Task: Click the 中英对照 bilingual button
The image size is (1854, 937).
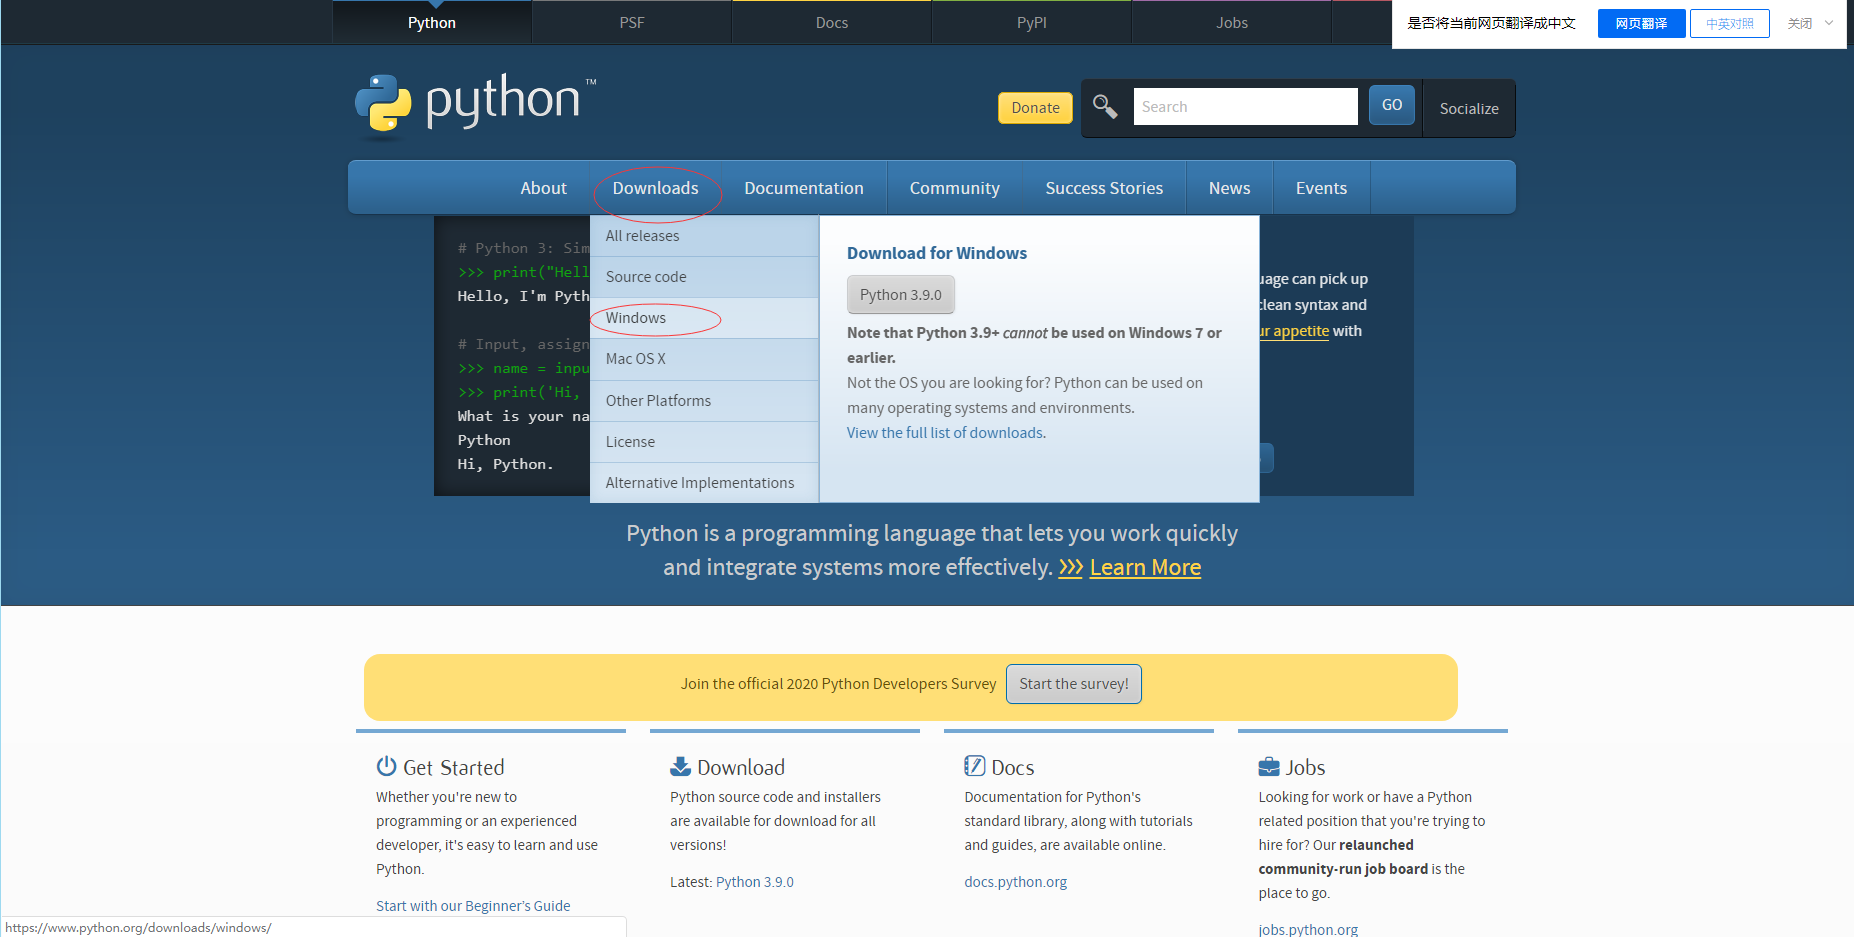Action: [1730, 23]
